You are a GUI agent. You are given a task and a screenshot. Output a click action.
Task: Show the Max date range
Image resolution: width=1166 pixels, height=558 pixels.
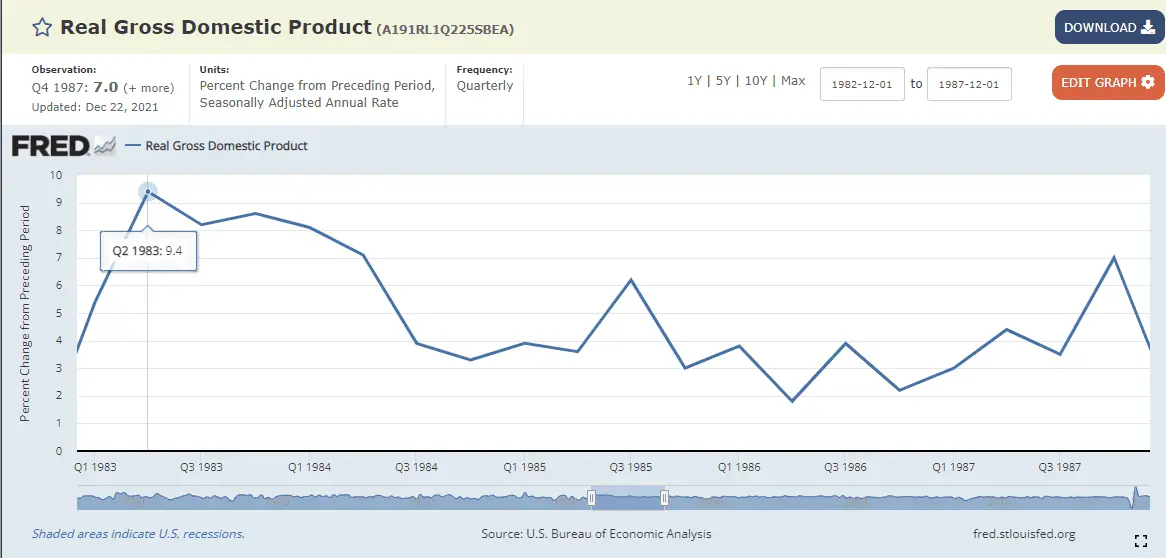[793, 81]
